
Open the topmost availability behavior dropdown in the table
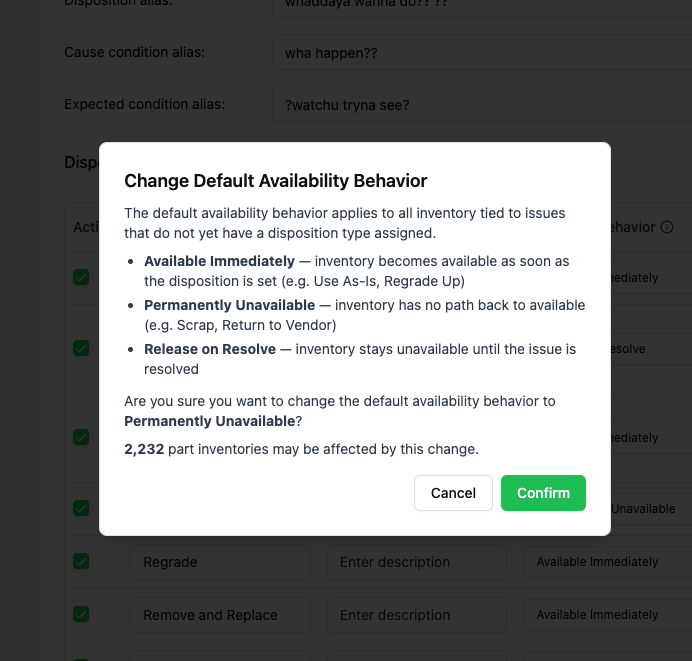coord(645,278)
